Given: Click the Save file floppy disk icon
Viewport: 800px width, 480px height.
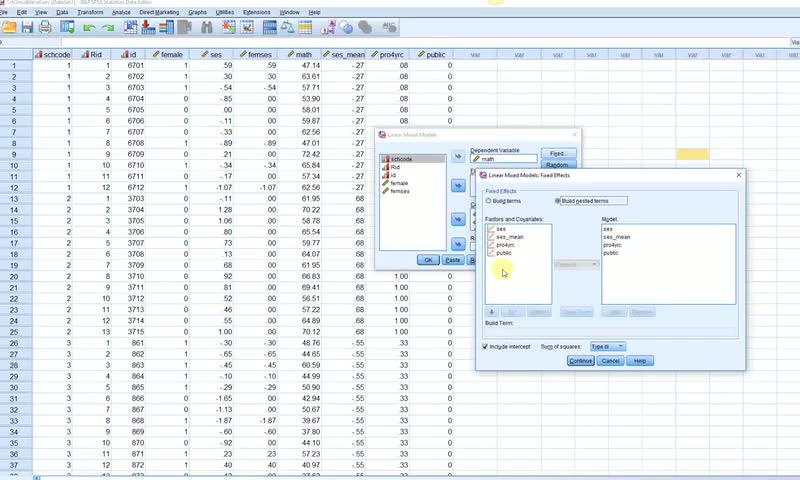Looking at the screenshot, I should point(27,27).
